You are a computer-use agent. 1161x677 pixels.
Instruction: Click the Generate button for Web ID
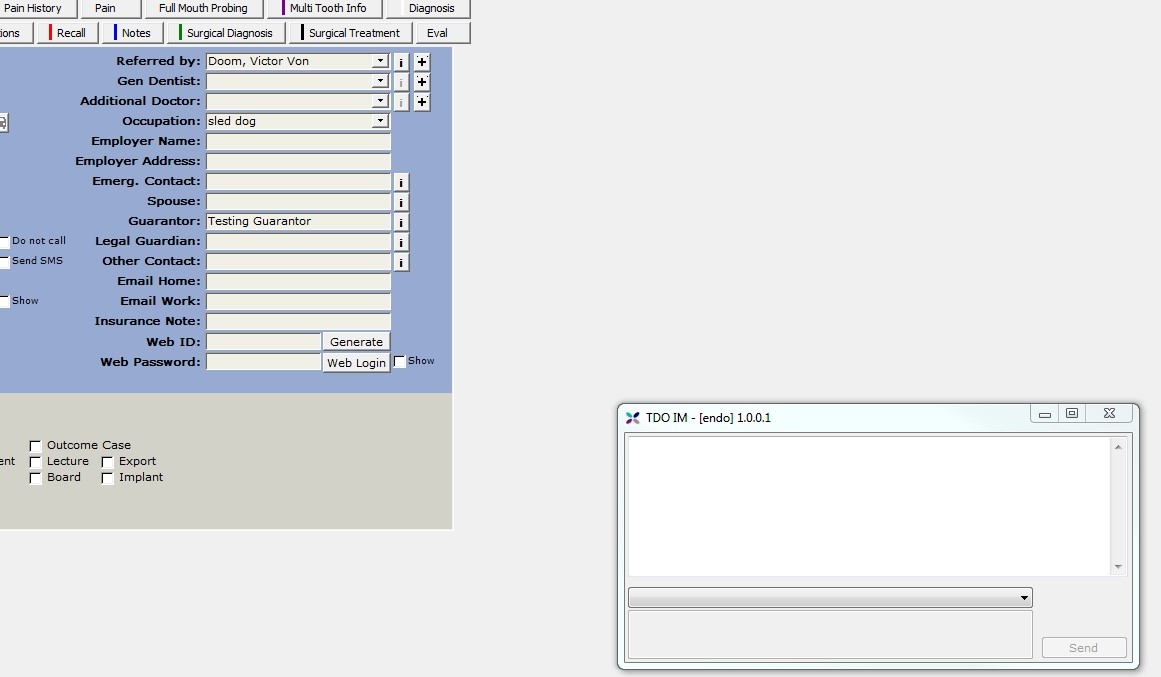356,342
